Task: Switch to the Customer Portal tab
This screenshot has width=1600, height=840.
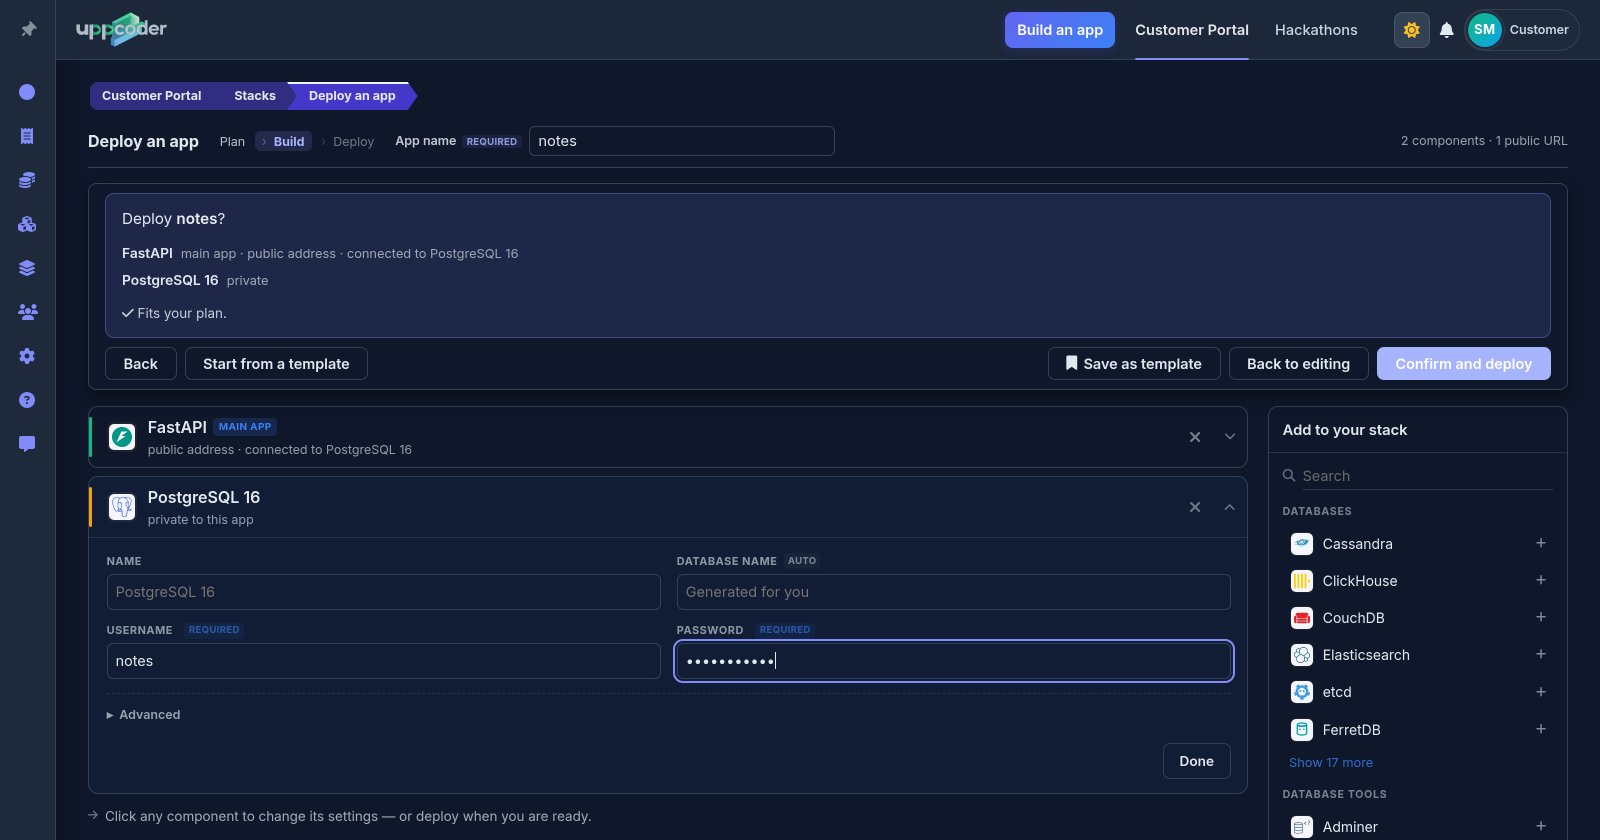Action: (1192, 30)
